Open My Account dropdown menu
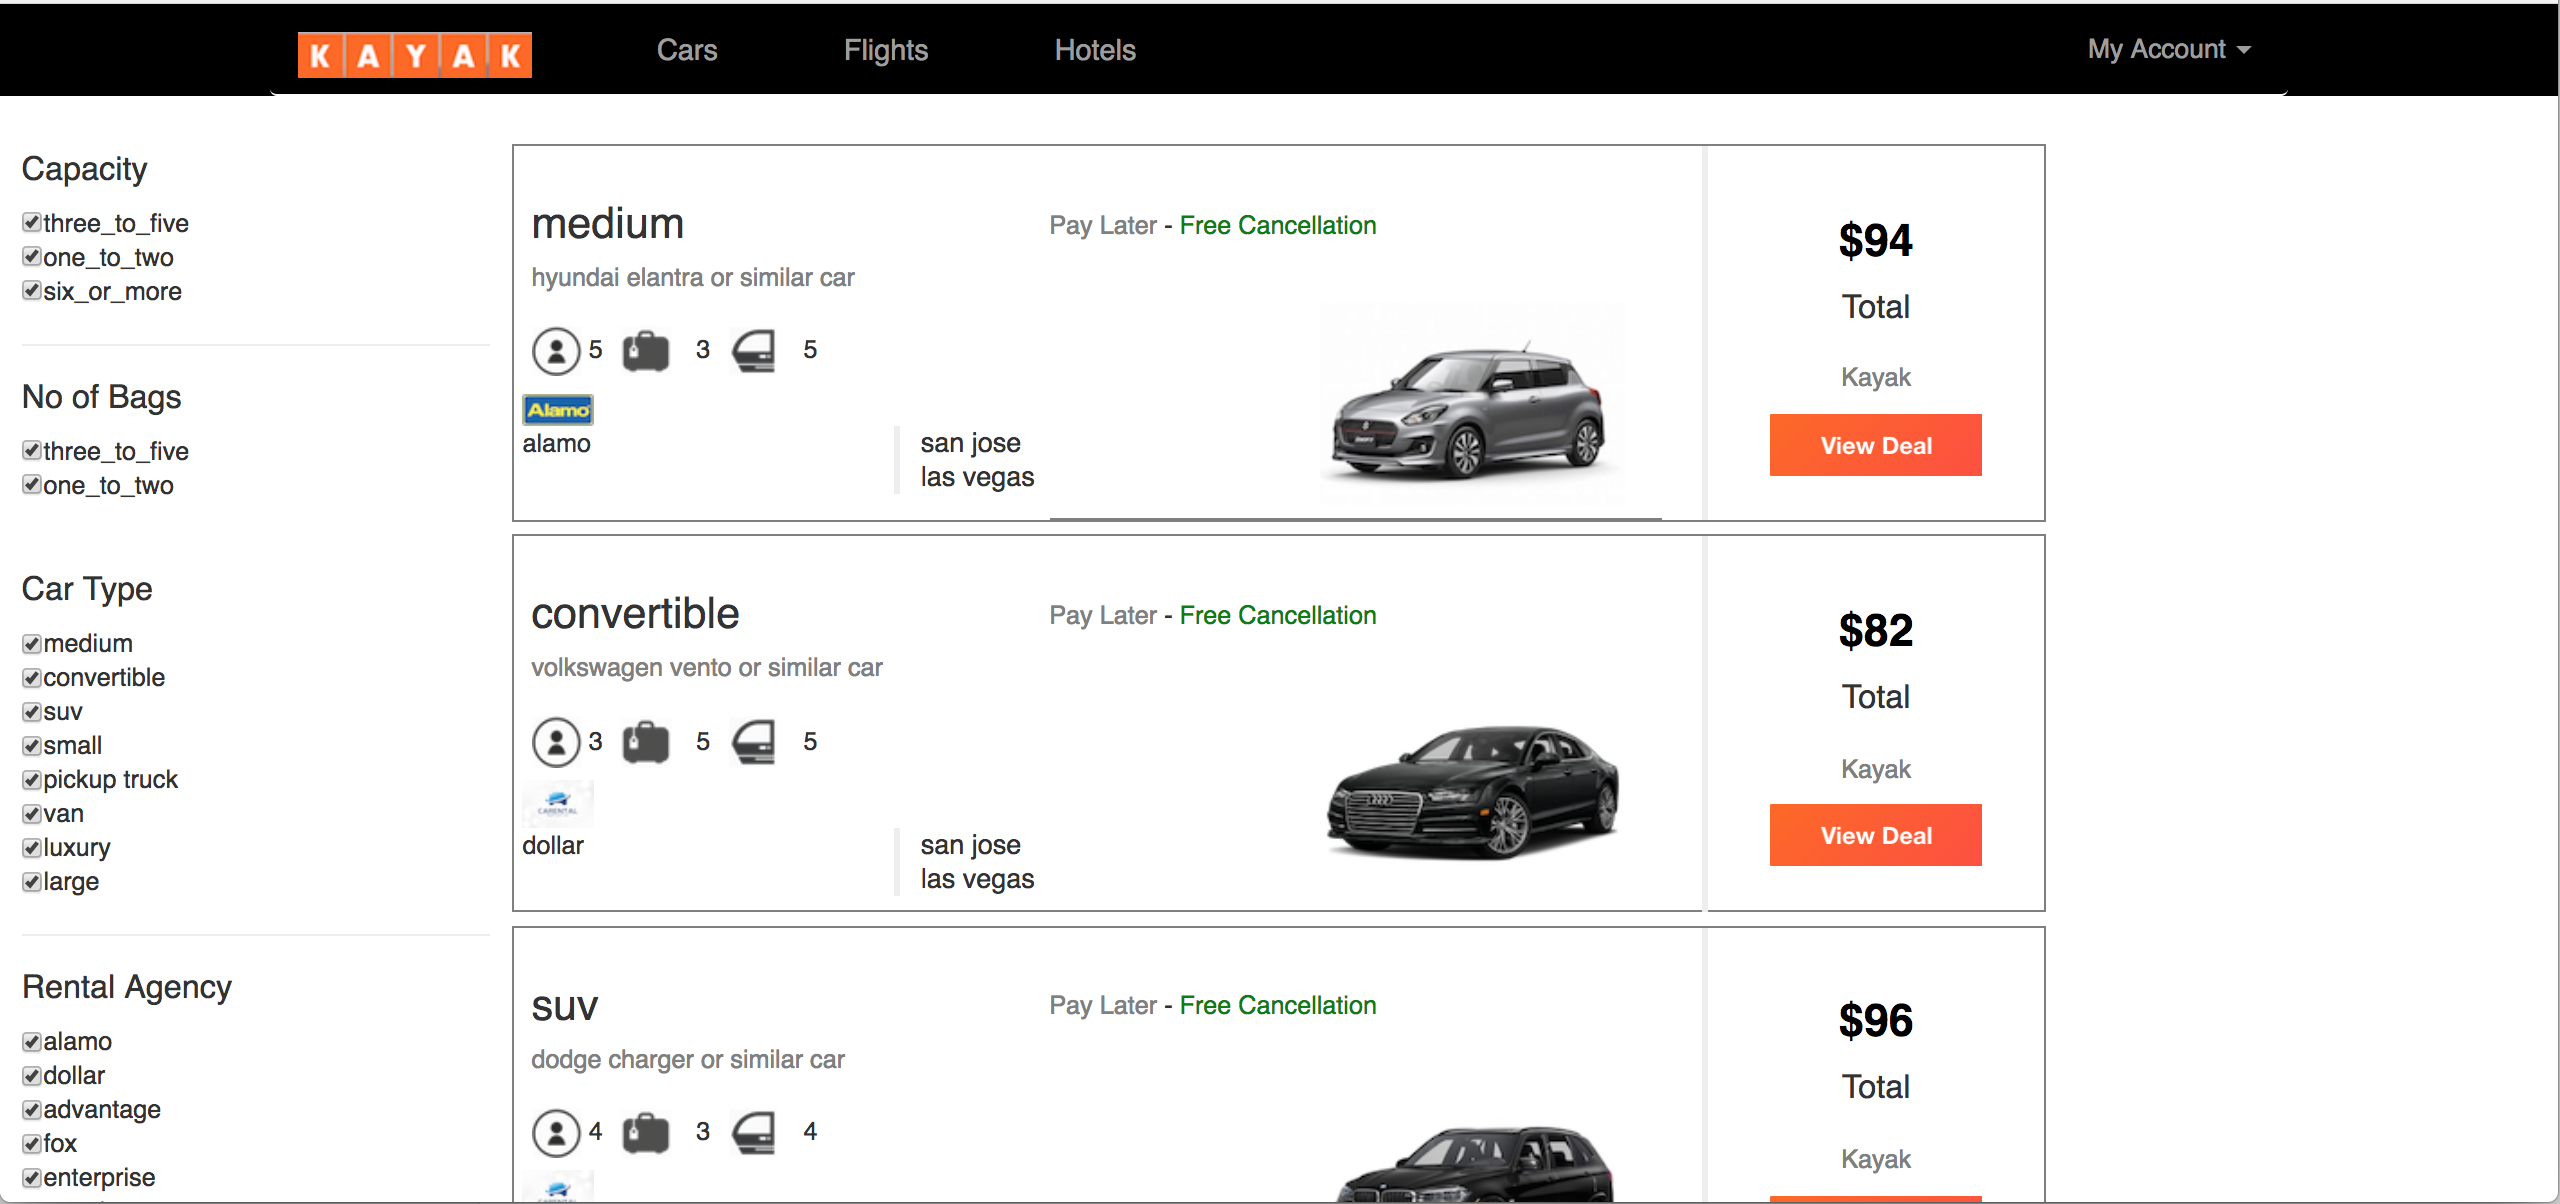The width and height of the screenshot is (2560, 1204). point(2168,50)
